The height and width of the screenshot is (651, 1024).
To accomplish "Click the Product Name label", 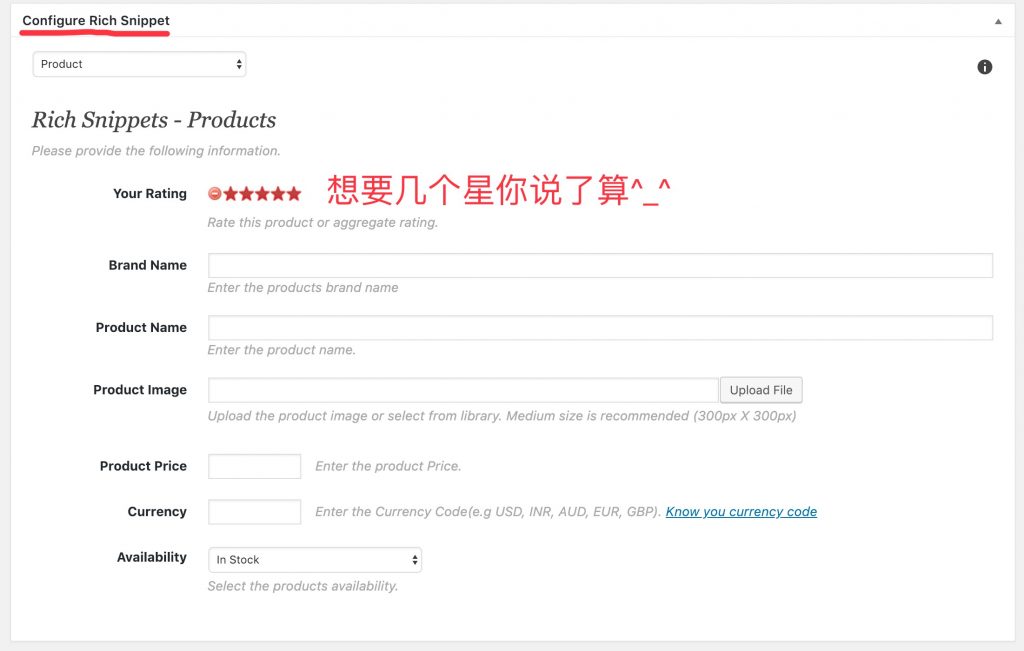I will [141, 327].
